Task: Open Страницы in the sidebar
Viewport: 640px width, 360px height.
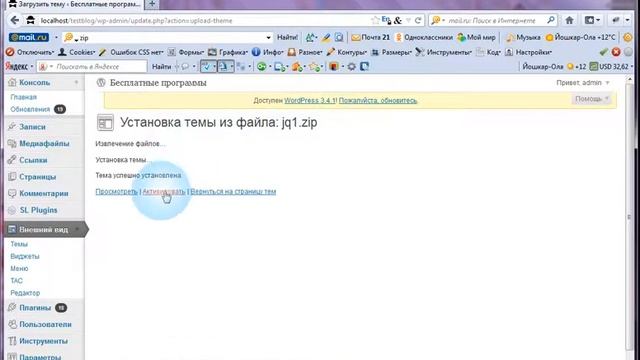Action: click(38, 177)
